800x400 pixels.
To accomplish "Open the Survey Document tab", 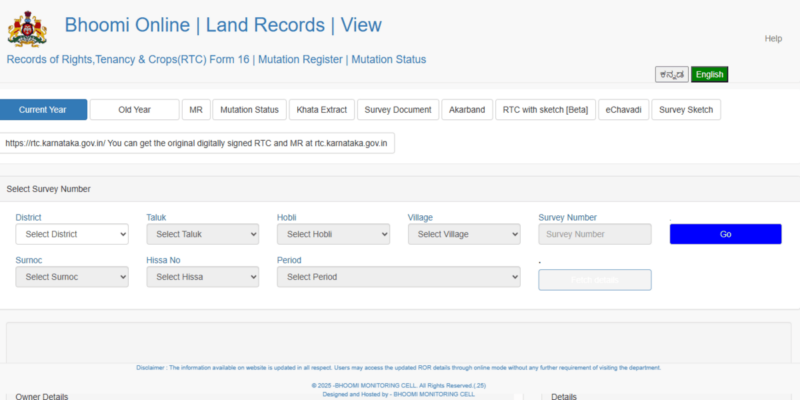I will click(398, 110).
